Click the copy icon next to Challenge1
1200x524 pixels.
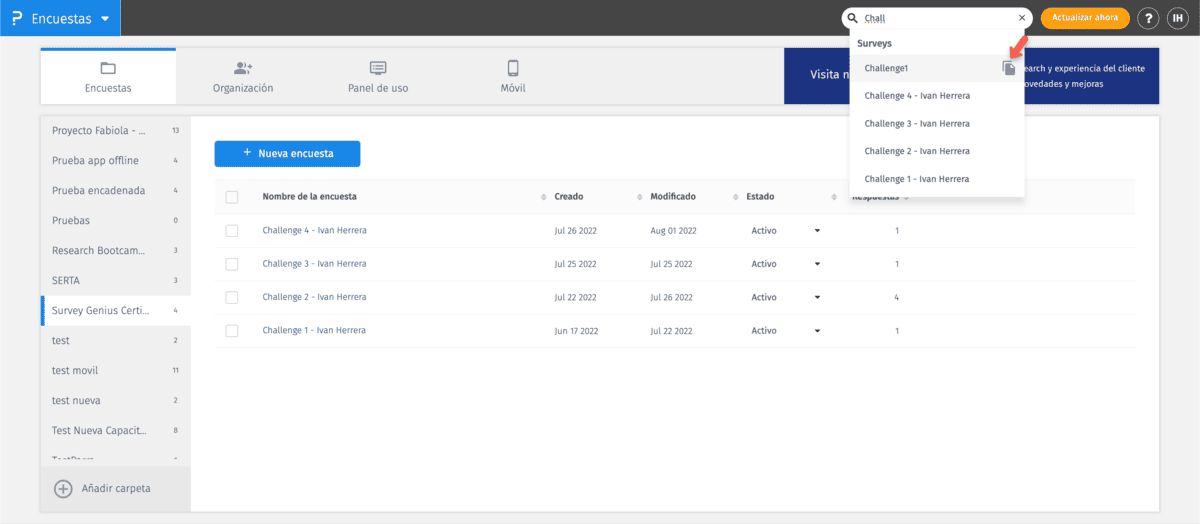click(1009, 68)
